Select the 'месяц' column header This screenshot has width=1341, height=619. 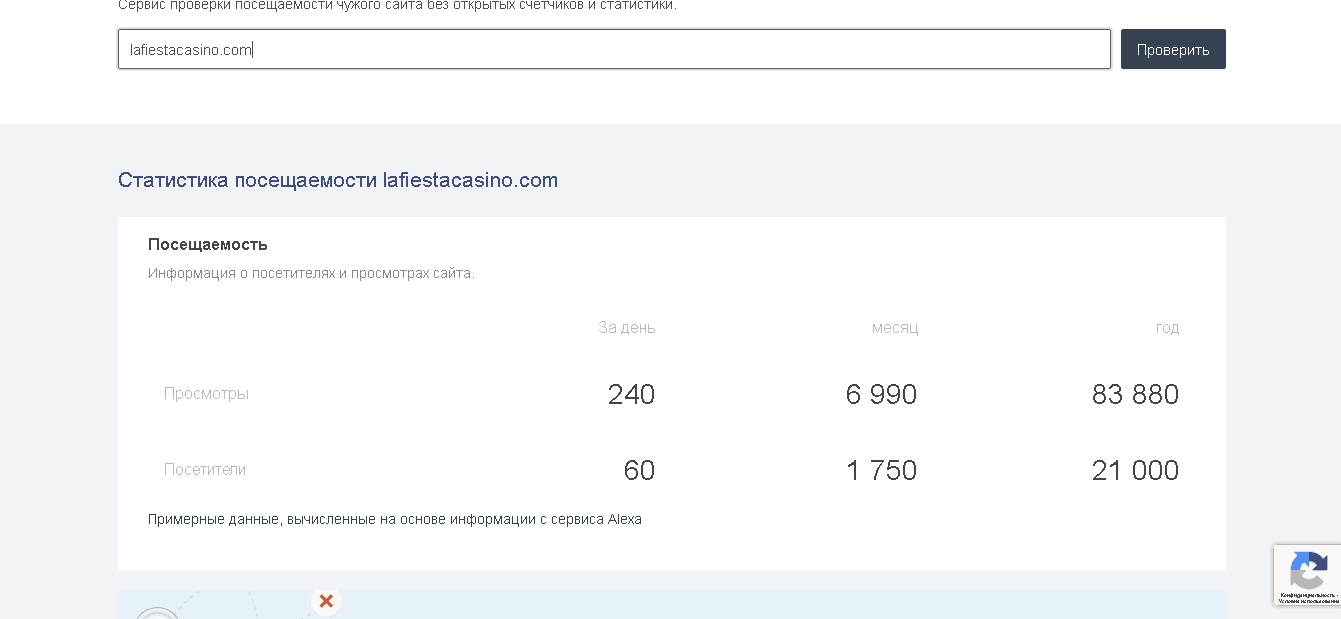point(894,327)
